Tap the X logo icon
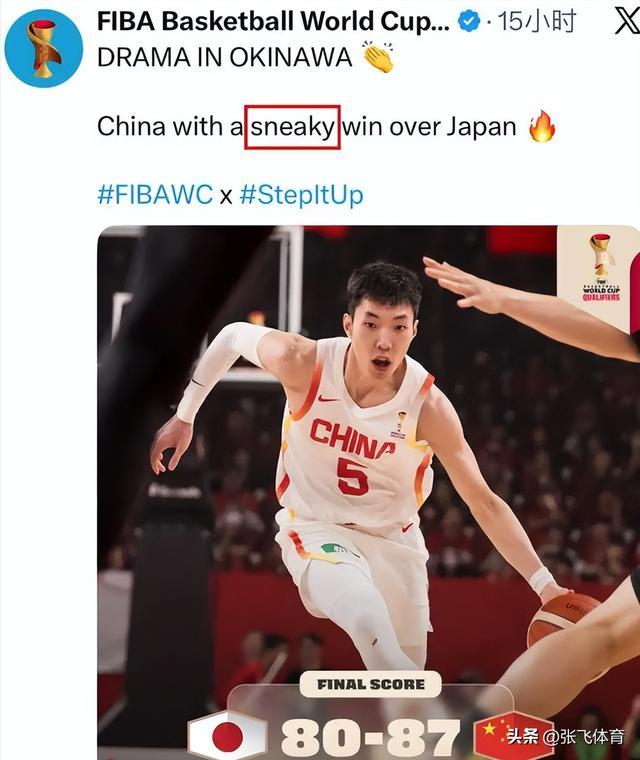This screenshot has width=640, height=760. [628, 22]
